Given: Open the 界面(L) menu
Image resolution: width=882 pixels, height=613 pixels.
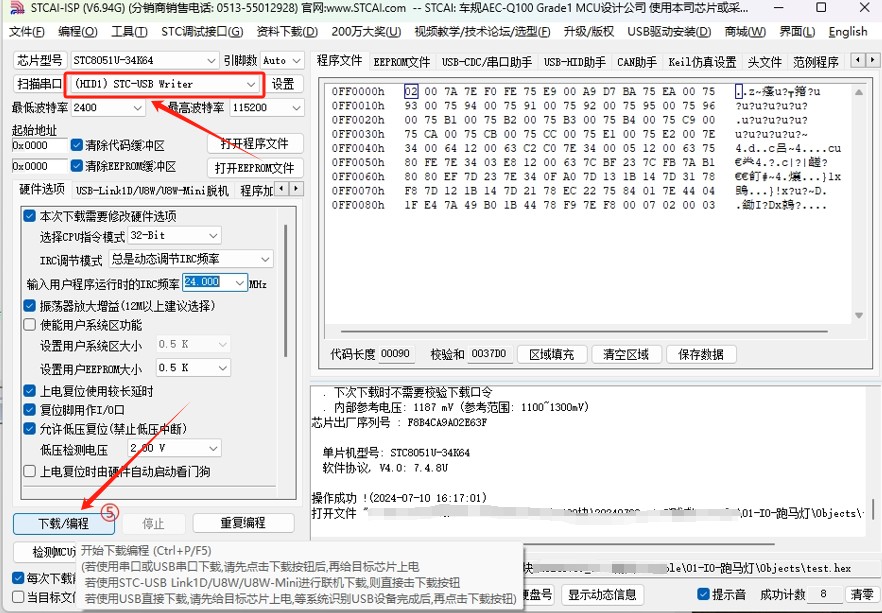Looking at the screenshot, I should pos(797,32).
